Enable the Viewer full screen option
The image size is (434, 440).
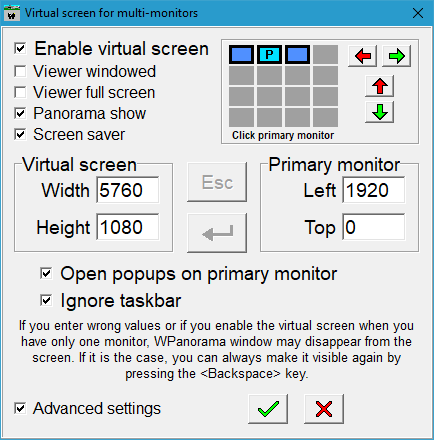[x=20, y=92]
